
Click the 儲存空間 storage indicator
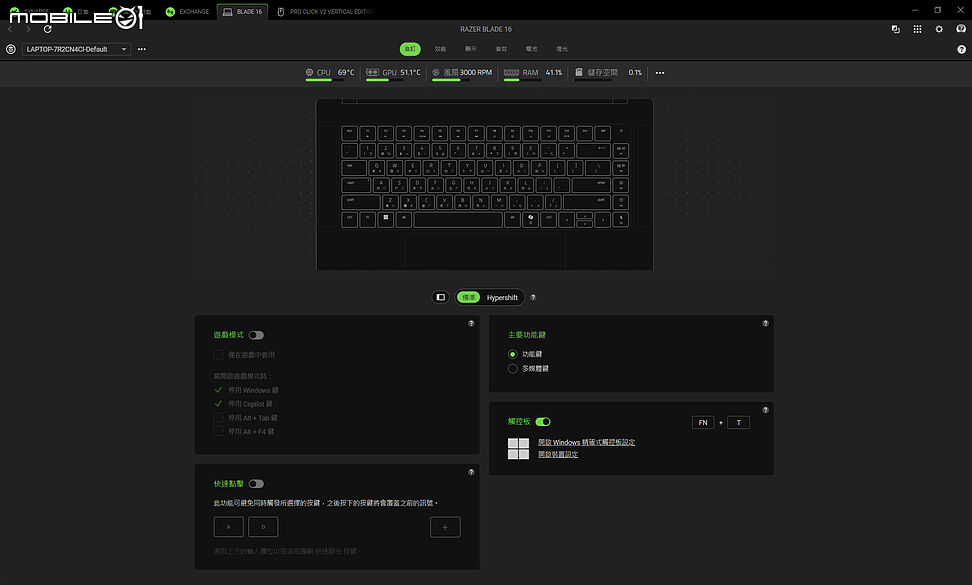(608, 73)
